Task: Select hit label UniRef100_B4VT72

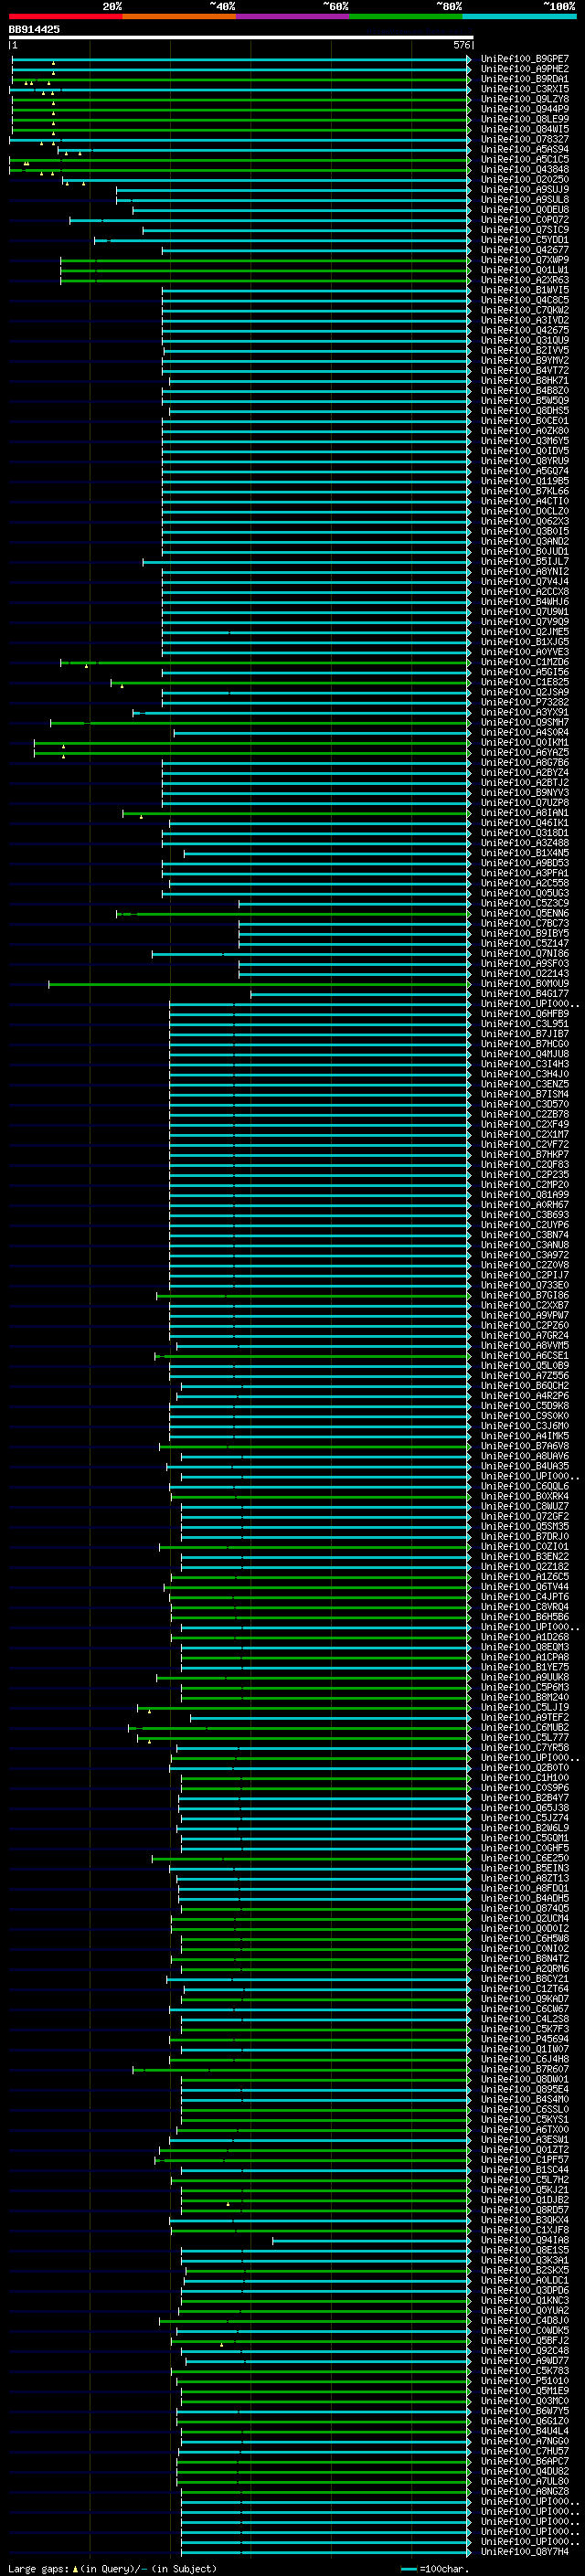Action: [x=525, y=370]
